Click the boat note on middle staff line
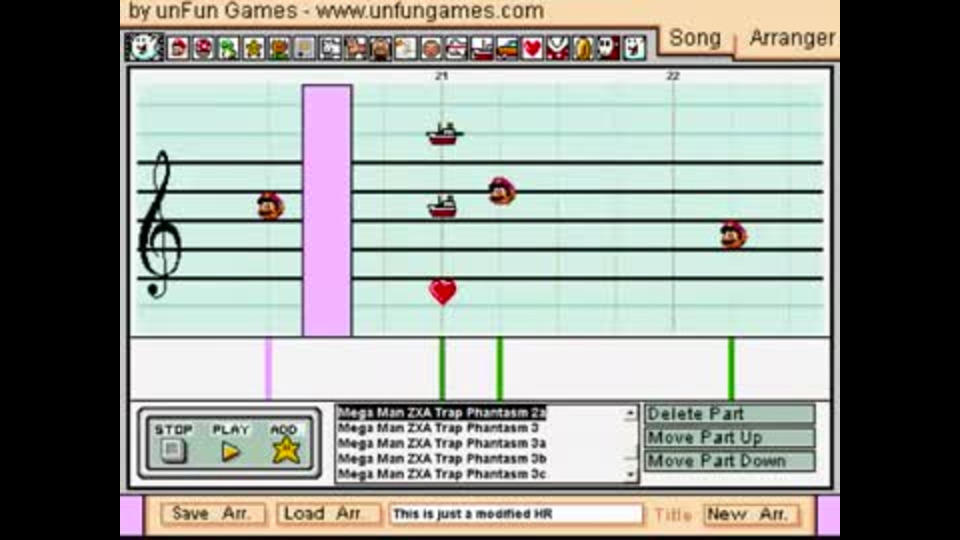 pos(443,206)
